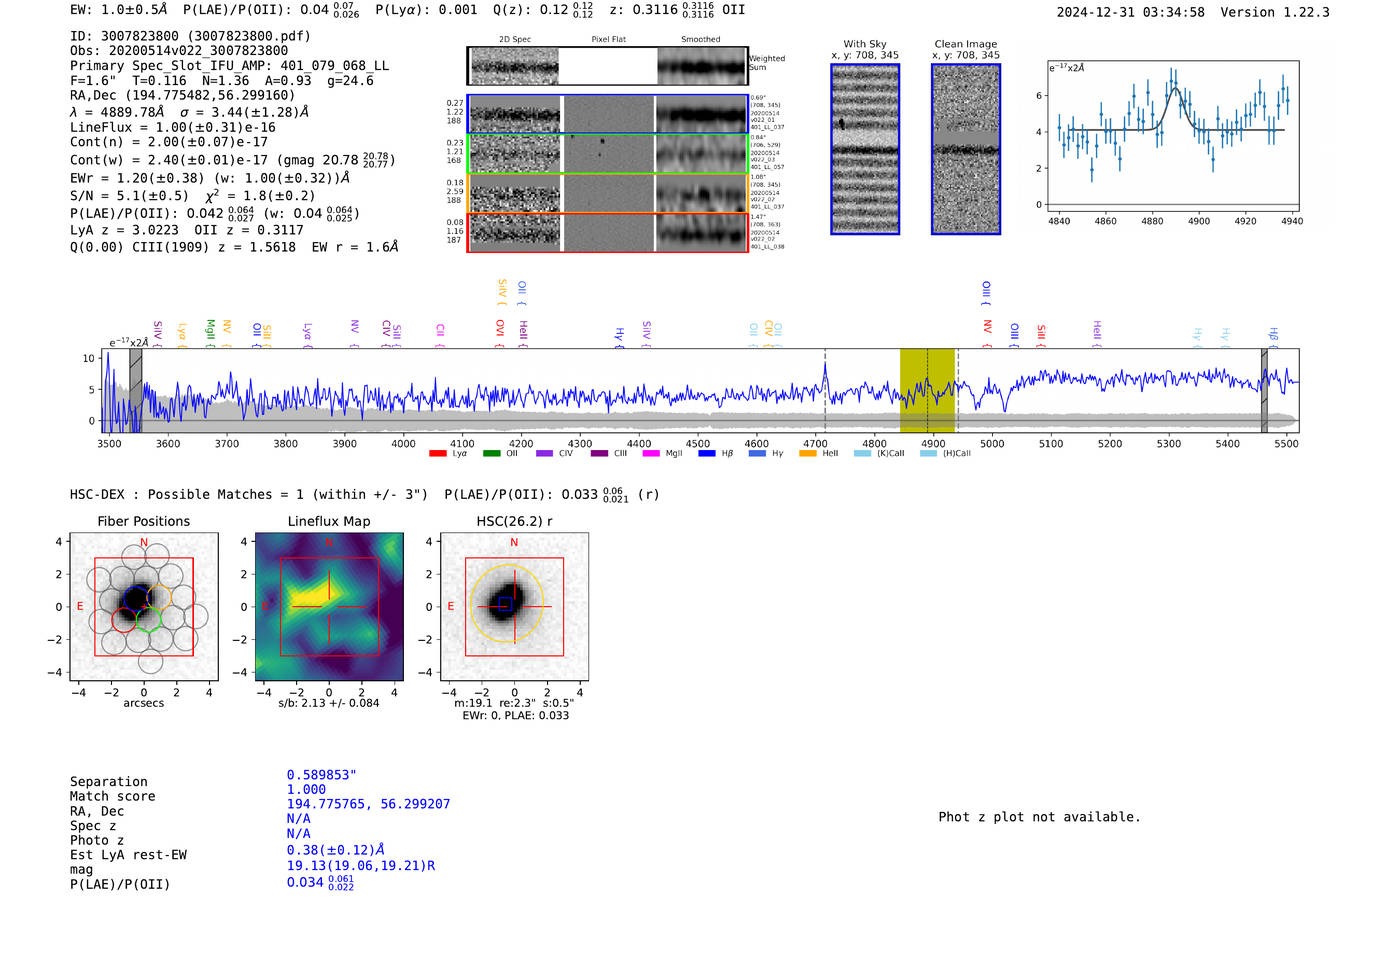Select the magenta MgII legend swatch
The height and width of the screenshot is (953, 1400).
tap(650, 454)
